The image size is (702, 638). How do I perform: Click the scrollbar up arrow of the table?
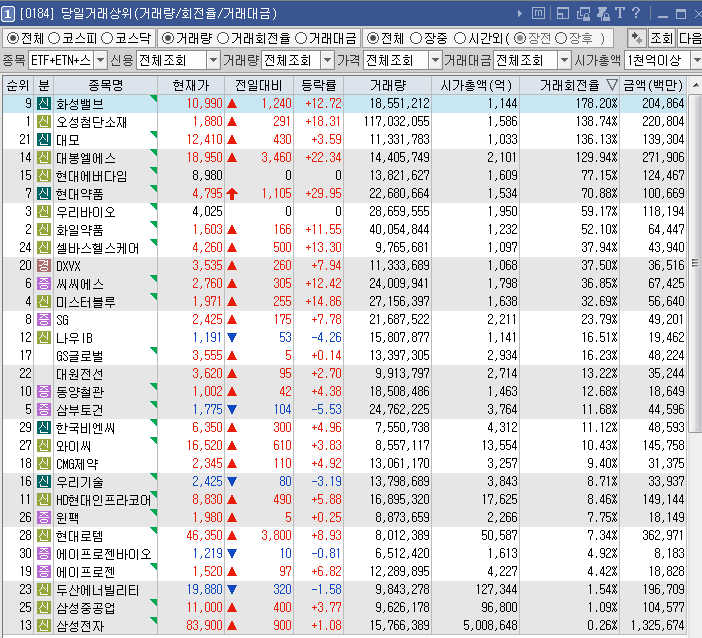pyautogui.click(x=695, y=85)
